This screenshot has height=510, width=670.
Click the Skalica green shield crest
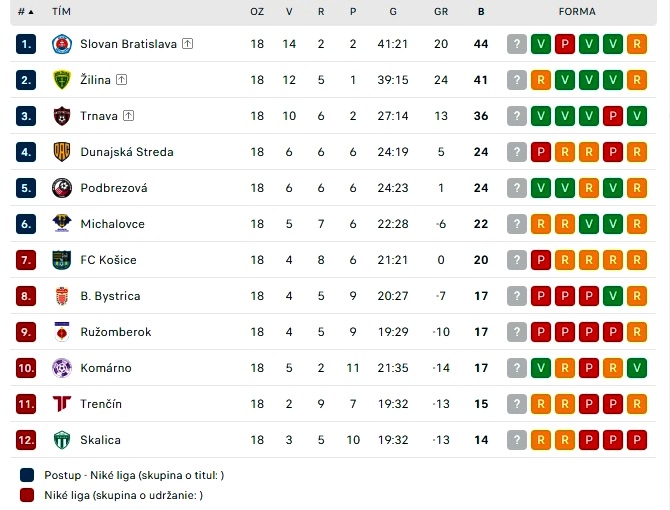pyautogui.click(x=62, y=440)
